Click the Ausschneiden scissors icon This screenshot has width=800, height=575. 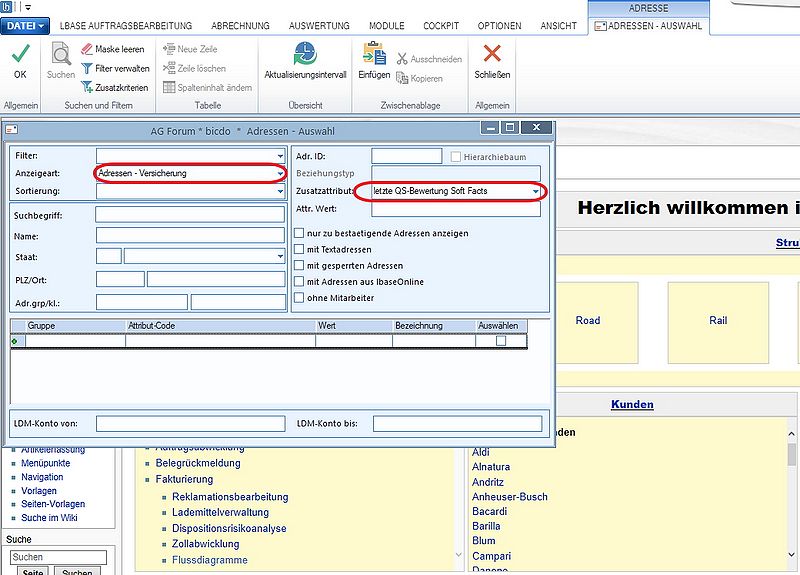402,59
